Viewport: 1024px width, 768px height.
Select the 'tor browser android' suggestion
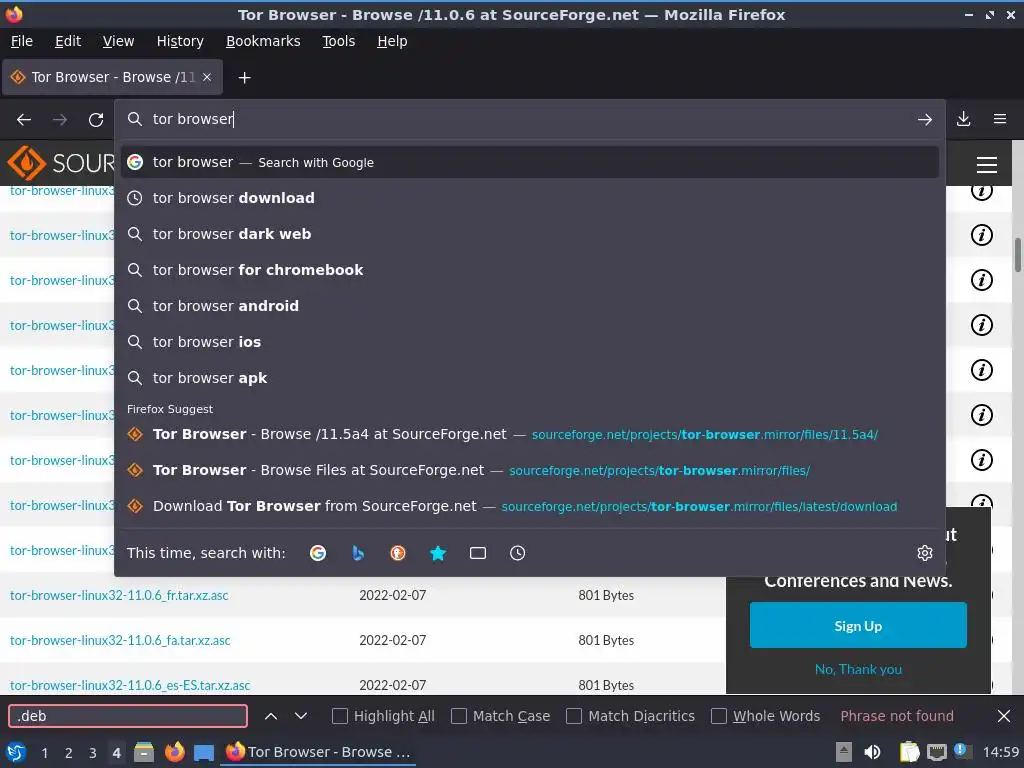530,306
